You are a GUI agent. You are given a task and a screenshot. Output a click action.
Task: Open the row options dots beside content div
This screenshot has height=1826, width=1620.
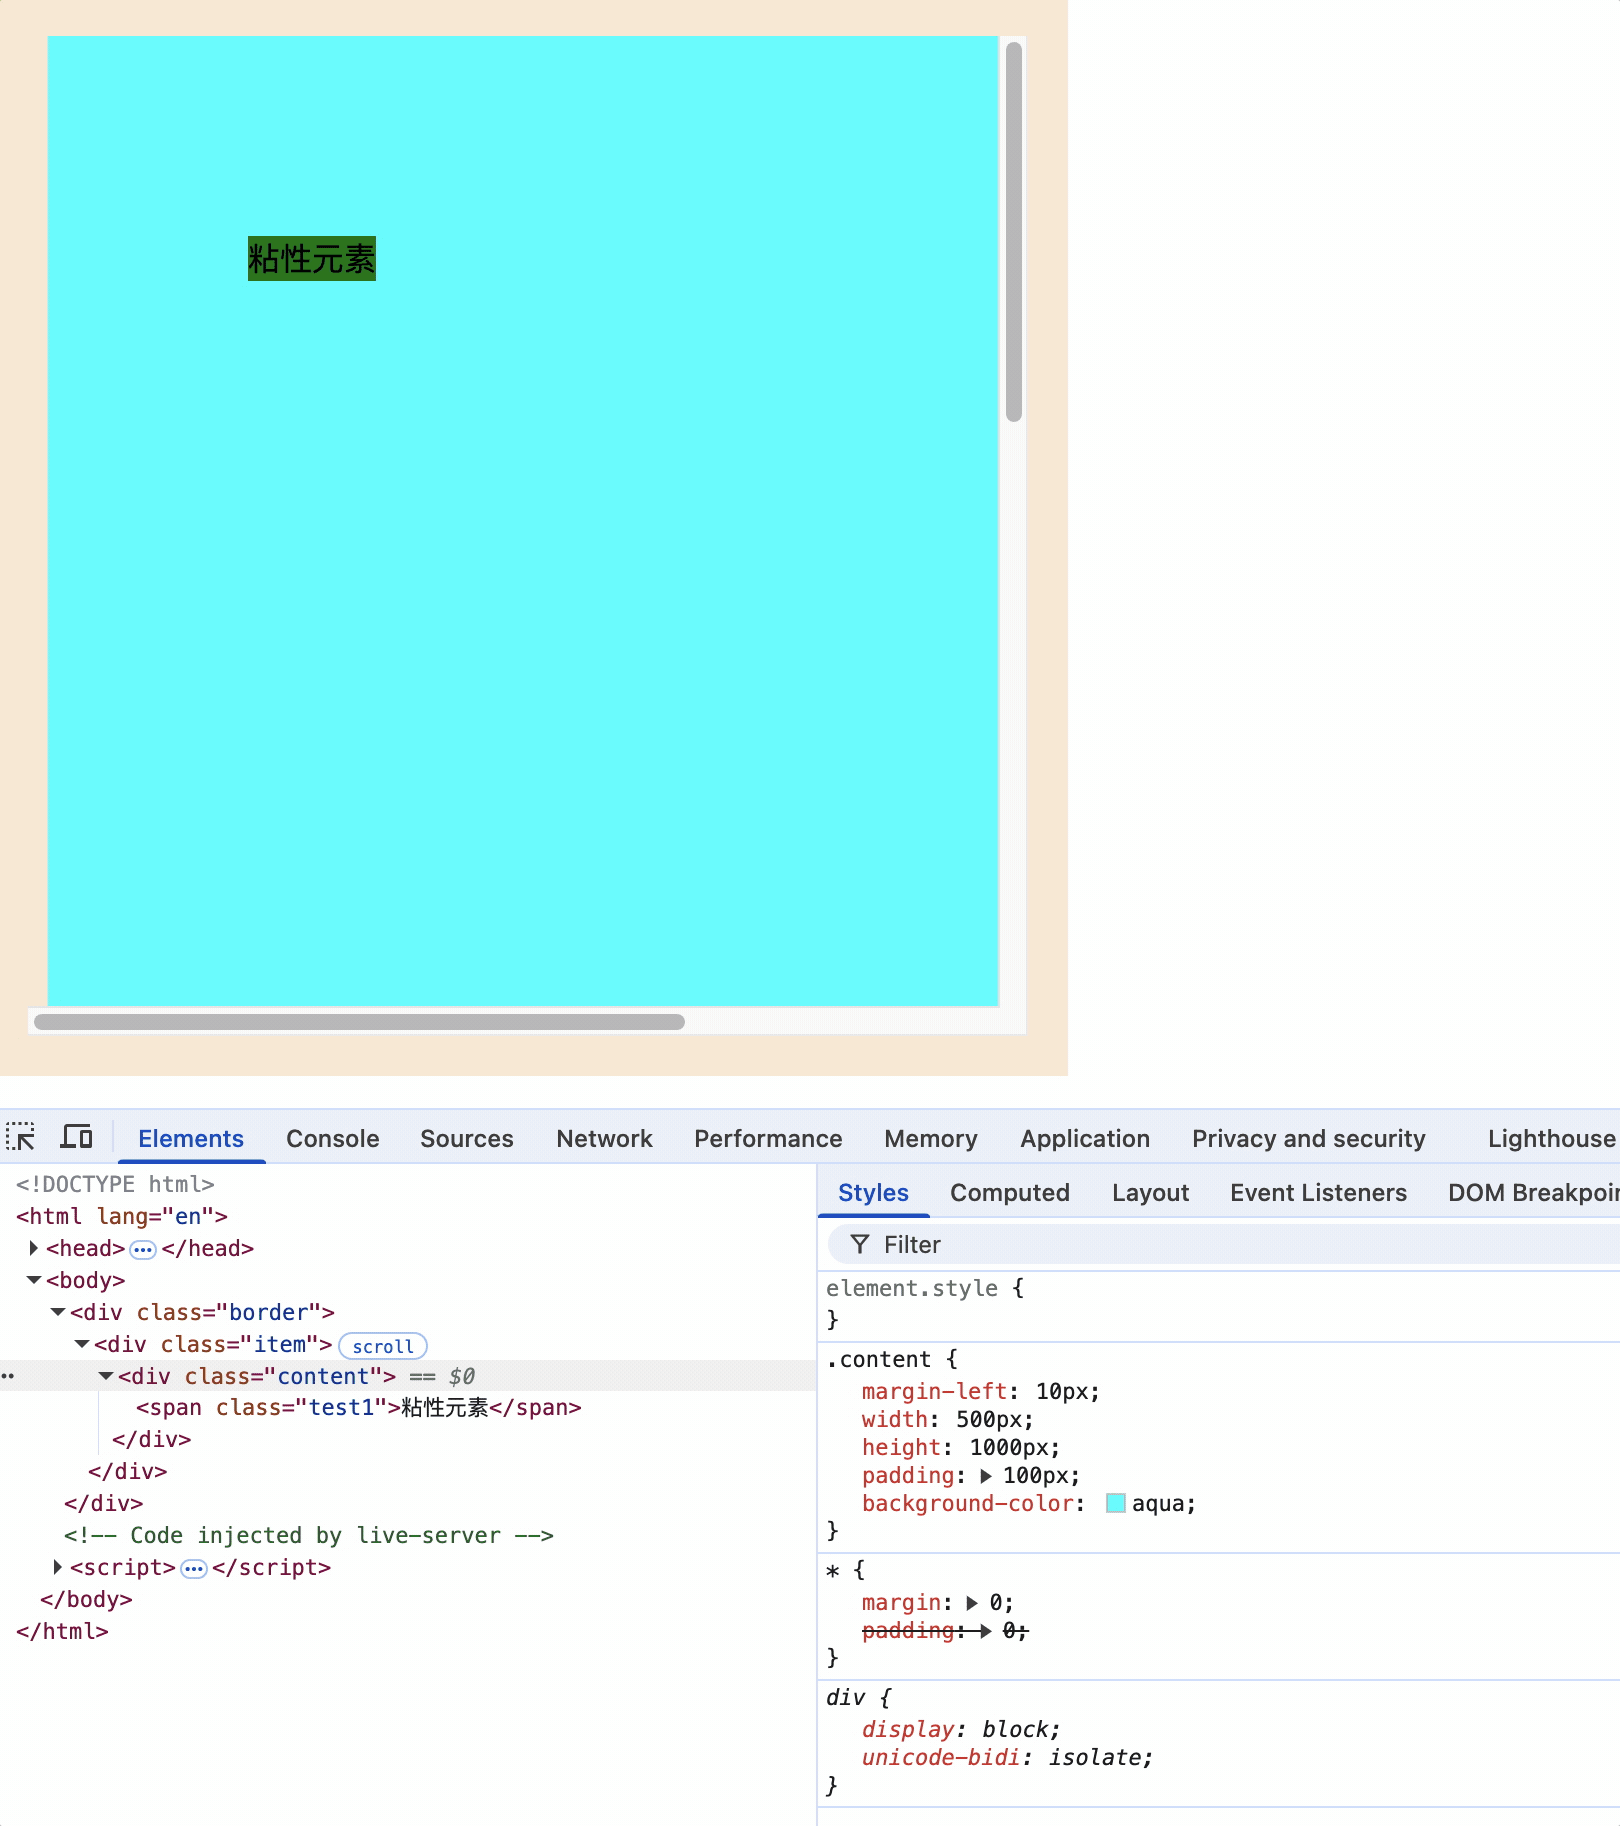[x=8, y=1376]
